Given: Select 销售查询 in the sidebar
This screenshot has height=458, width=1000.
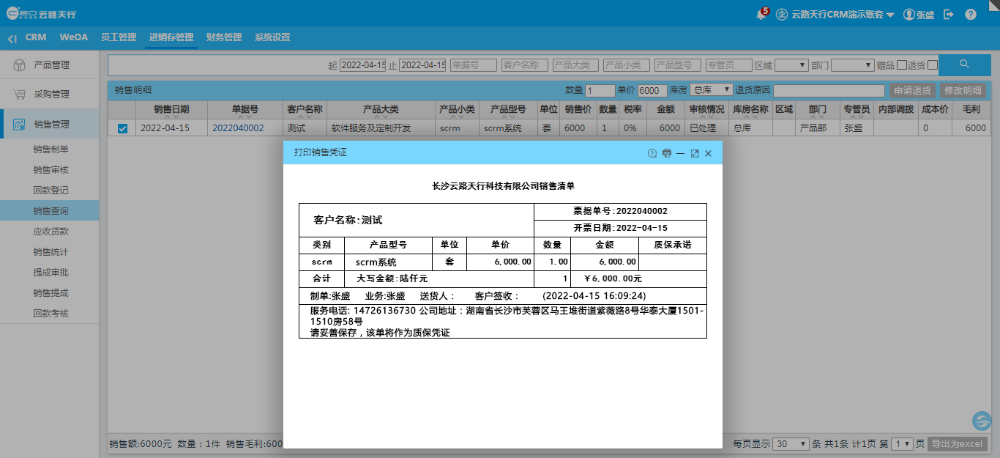Looking at the screenshot, I should click(50, 211).
